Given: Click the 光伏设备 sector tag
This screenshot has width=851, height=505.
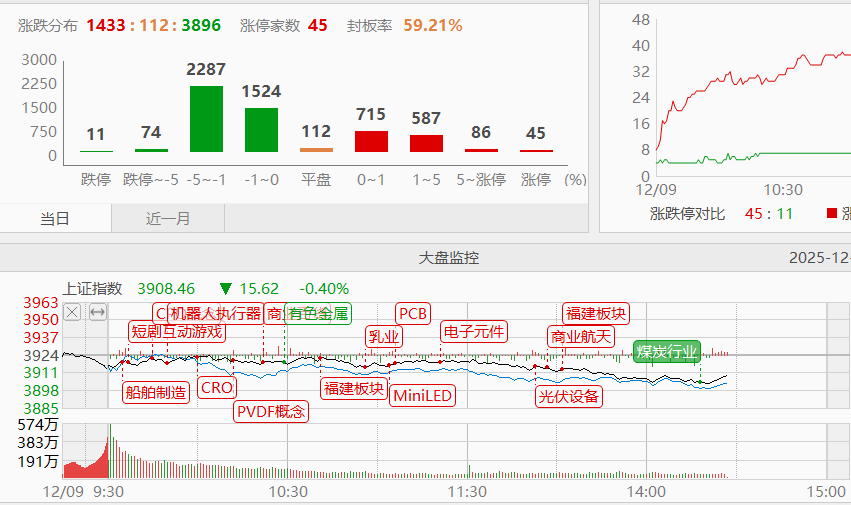Looking at the screenshot, I should (569, 395).
